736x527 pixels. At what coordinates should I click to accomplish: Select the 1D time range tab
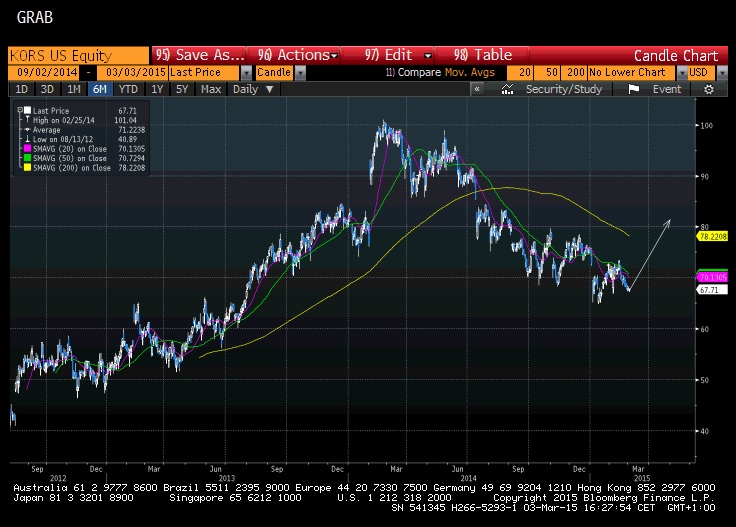(x=22, y=89)
